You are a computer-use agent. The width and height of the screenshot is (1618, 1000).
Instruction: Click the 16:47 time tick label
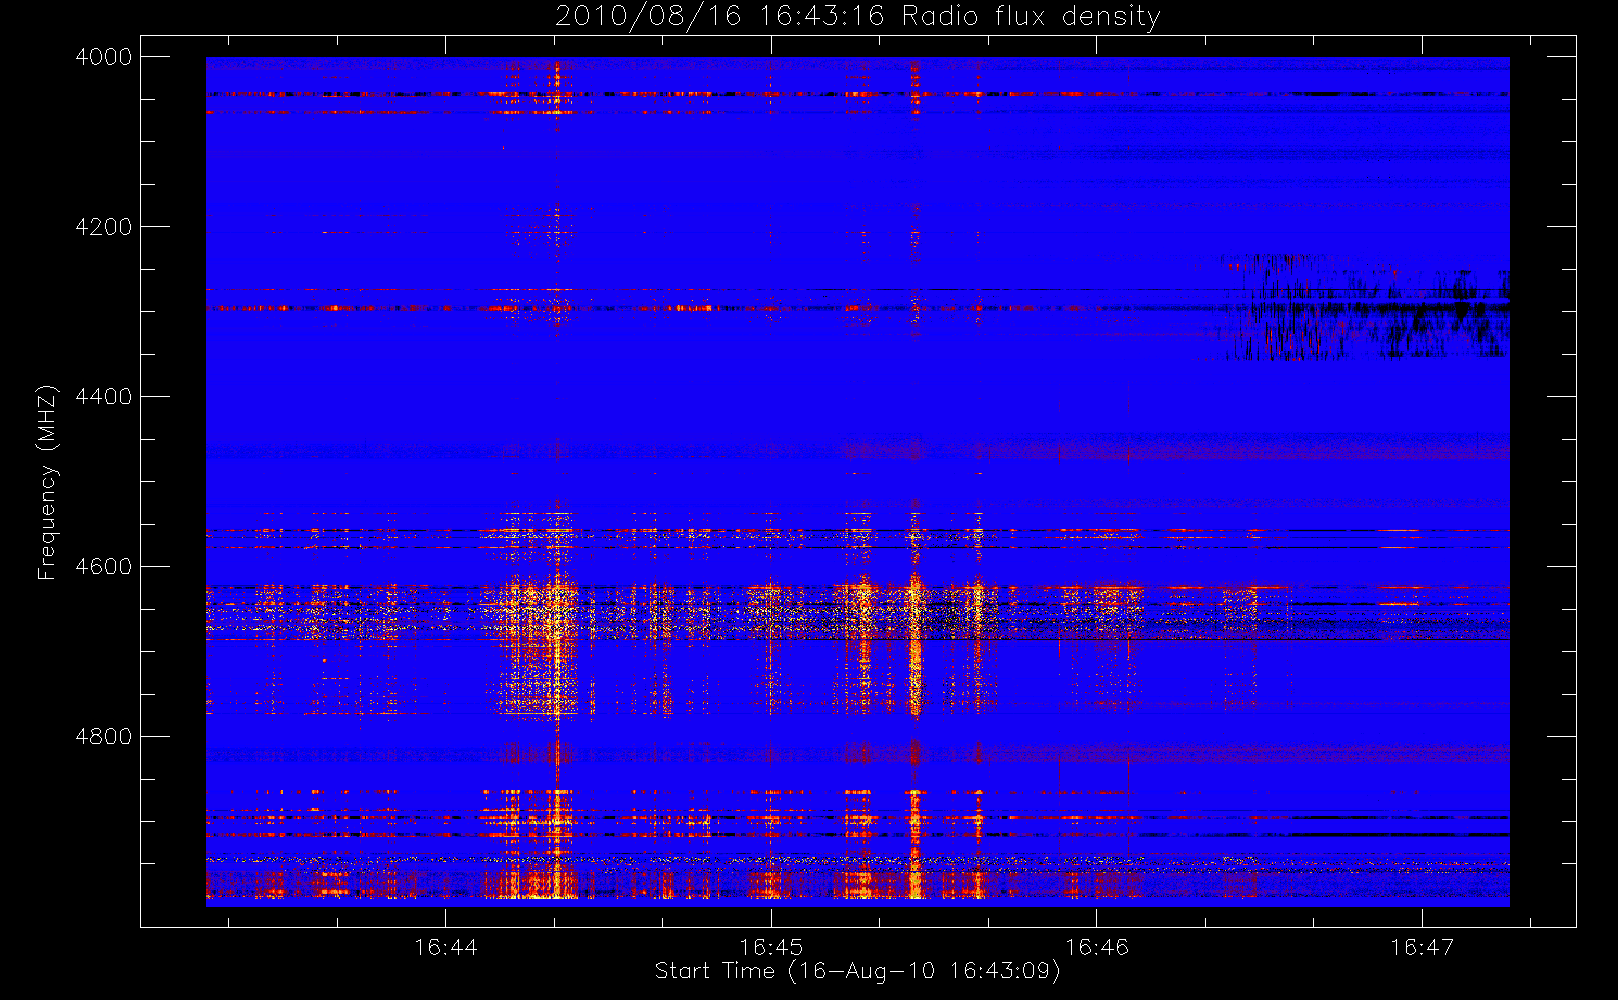pyautogui.click(x=1422, y=946)
